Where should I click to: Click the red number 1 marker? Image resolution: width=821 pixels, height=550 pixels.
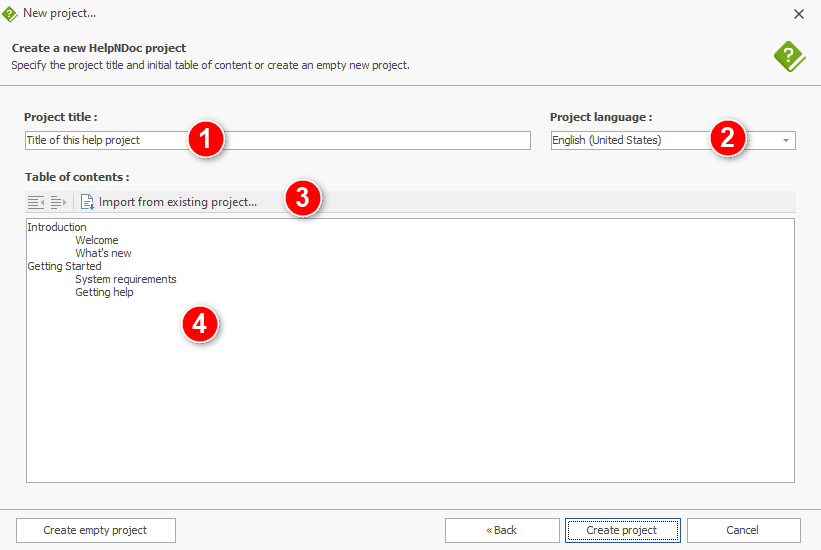click(206, 139)
